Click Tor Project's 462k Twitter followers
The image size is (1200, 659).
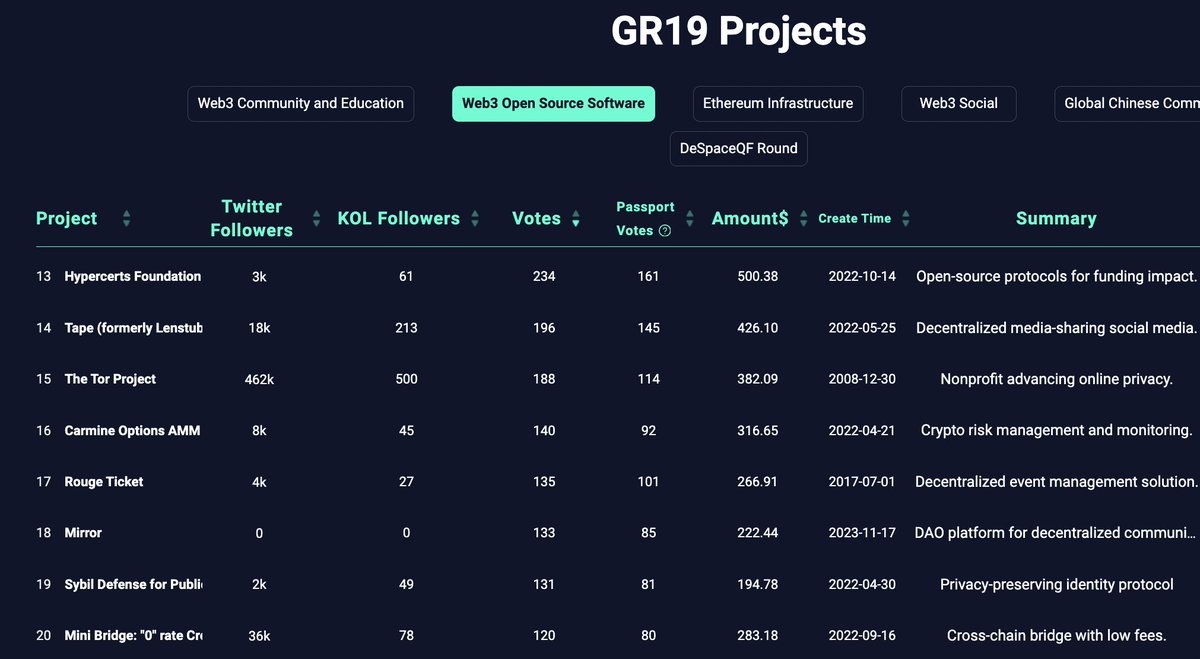click(x=259, y=379)
